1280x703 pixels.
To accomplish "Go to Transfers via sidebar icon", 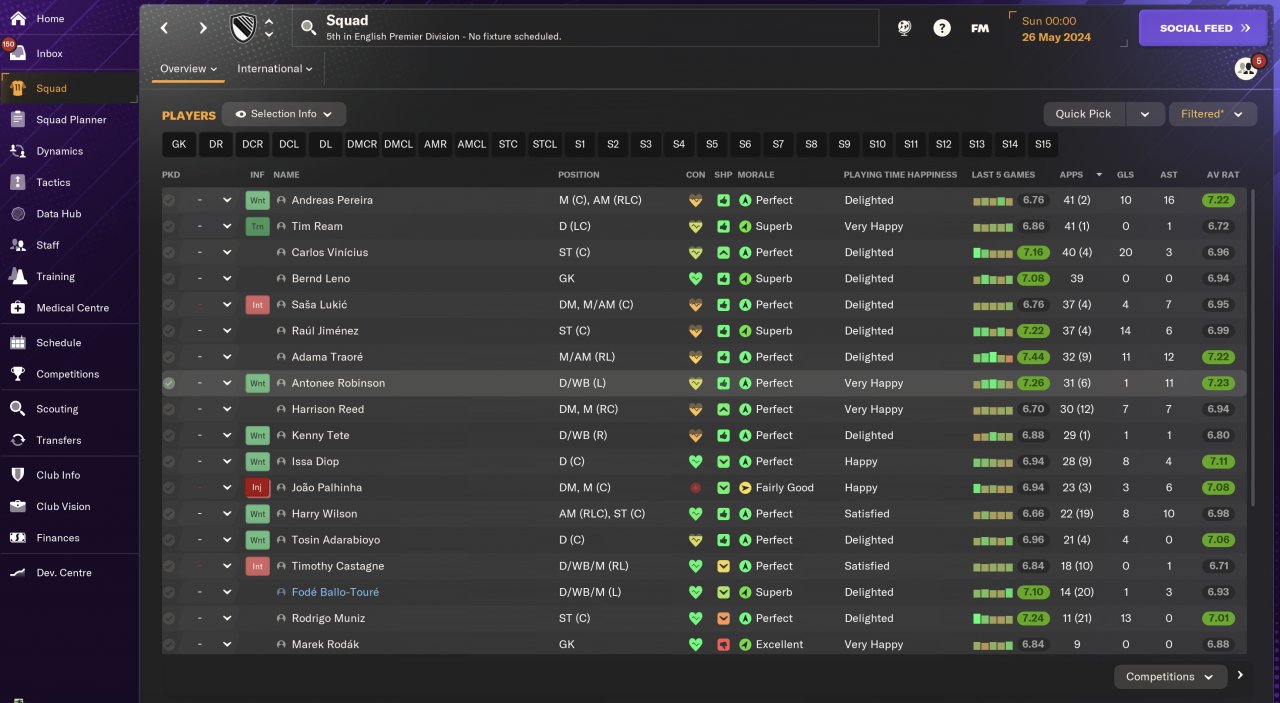I will (x=18, y=440).
